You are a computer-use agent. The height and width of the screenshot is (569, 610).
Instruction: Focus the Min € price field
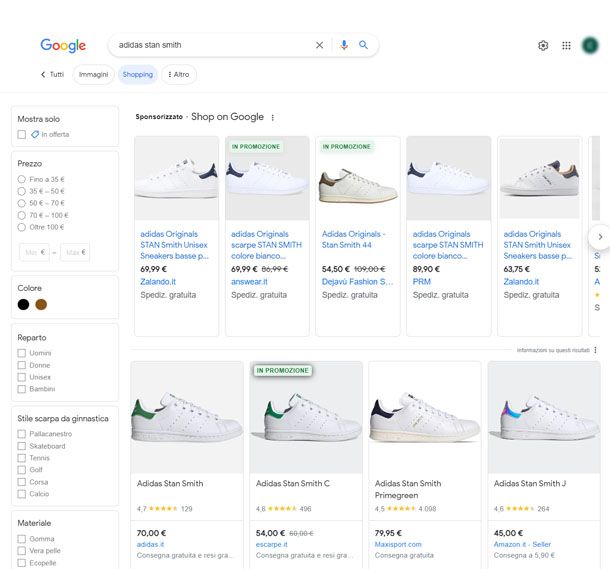pyautogui.click(x=35, y=252)
